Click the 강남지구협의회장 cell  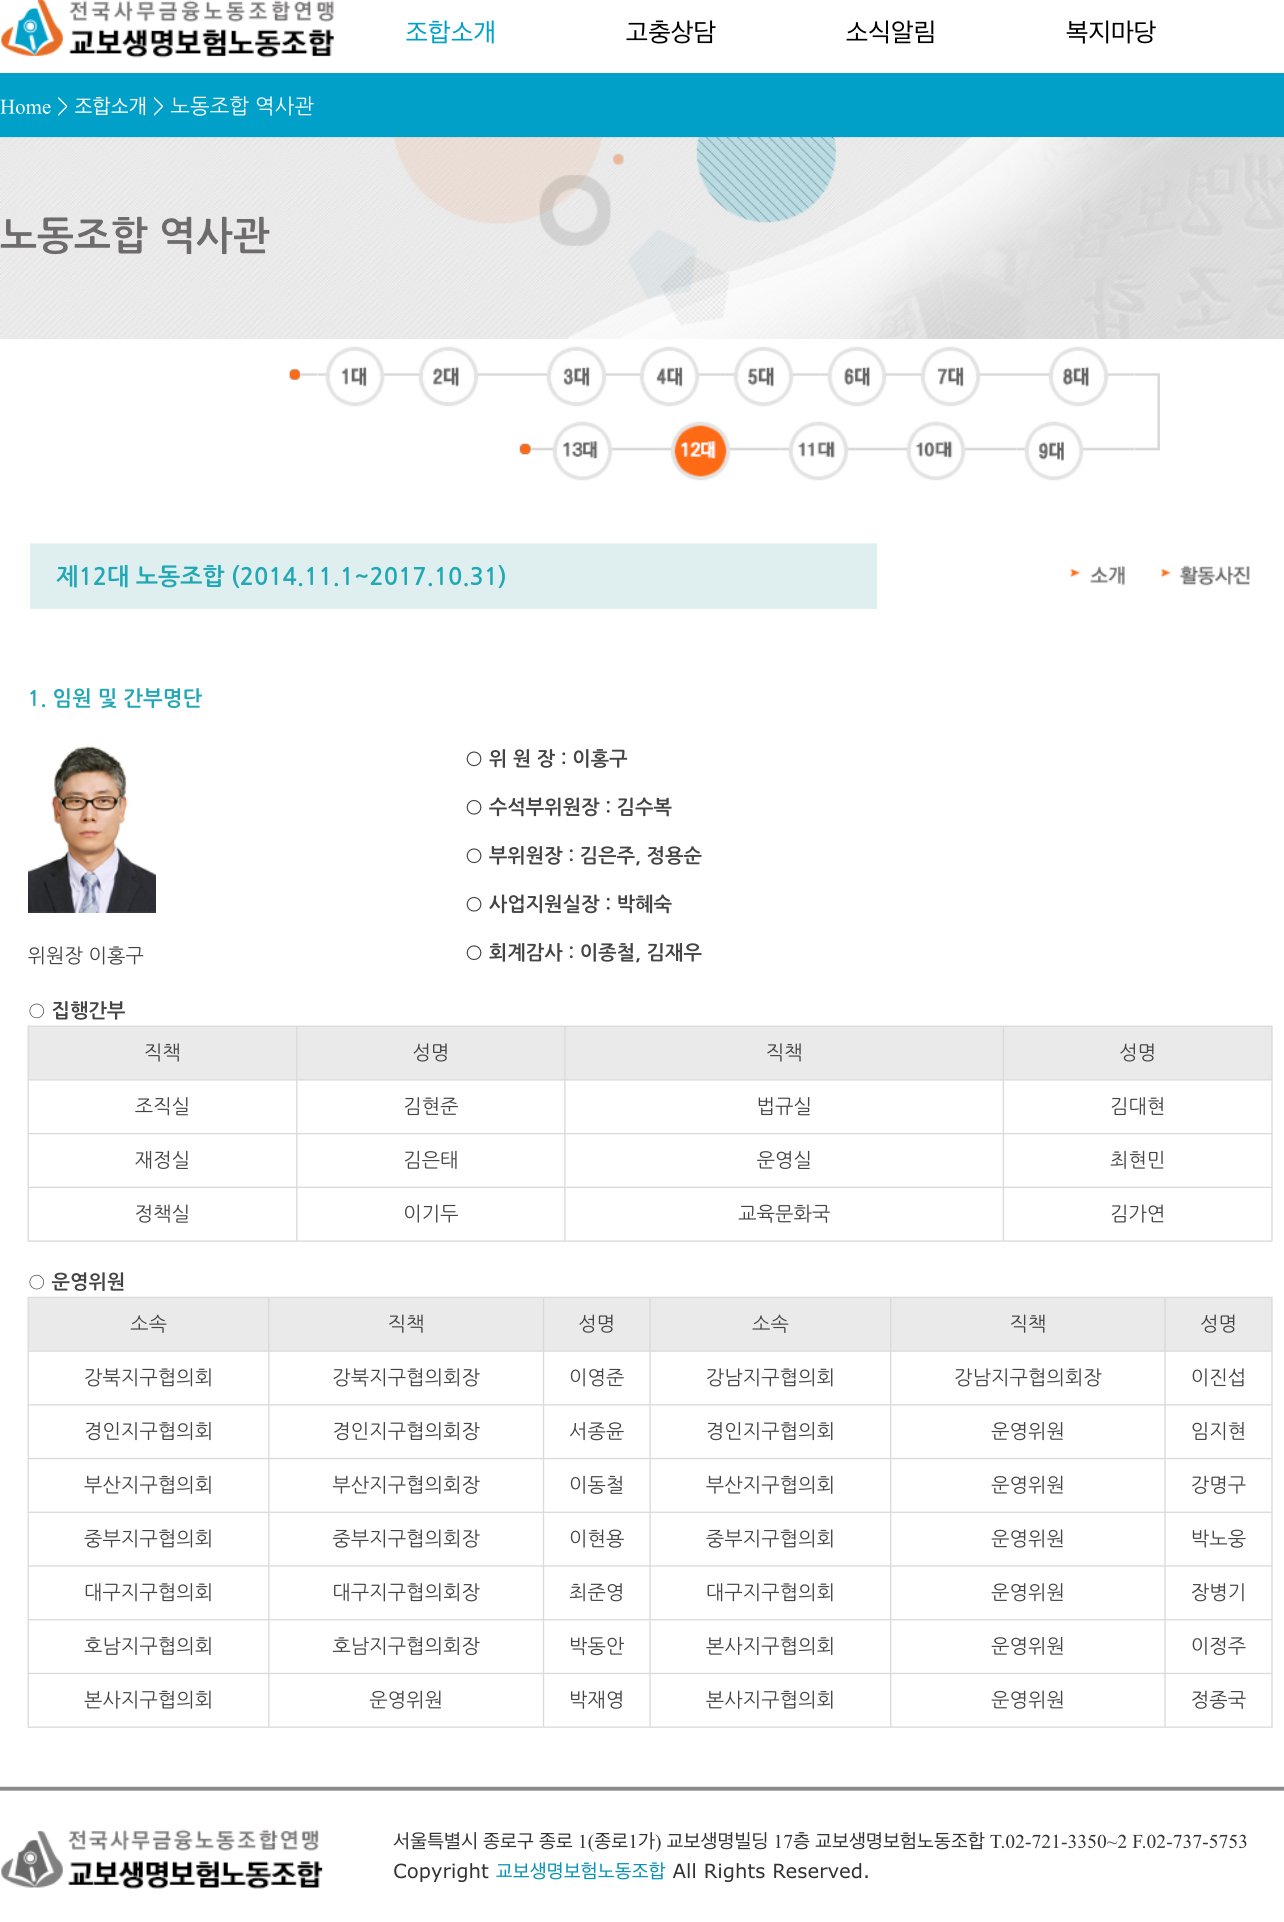click(1028, 1377)
